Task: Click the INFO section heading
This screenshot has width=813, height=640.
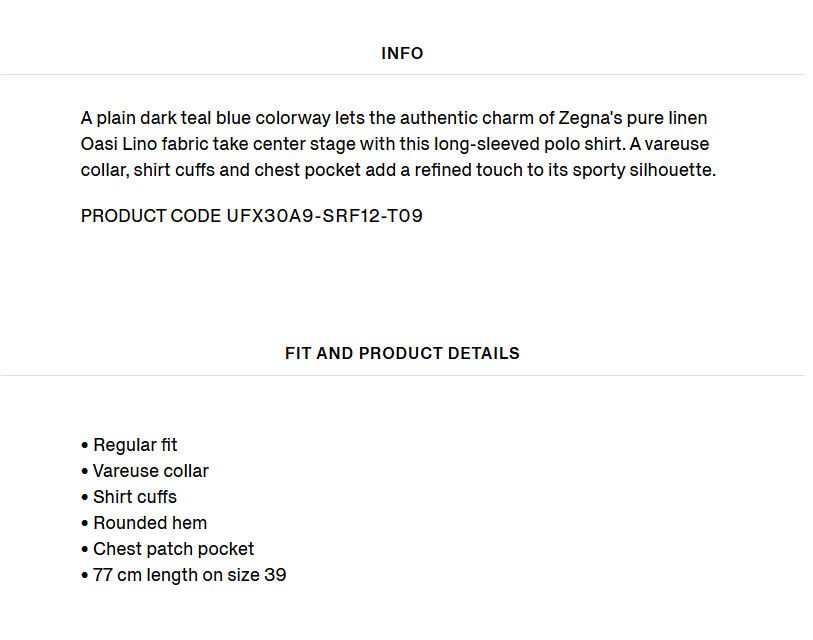Action: [402, 53]
